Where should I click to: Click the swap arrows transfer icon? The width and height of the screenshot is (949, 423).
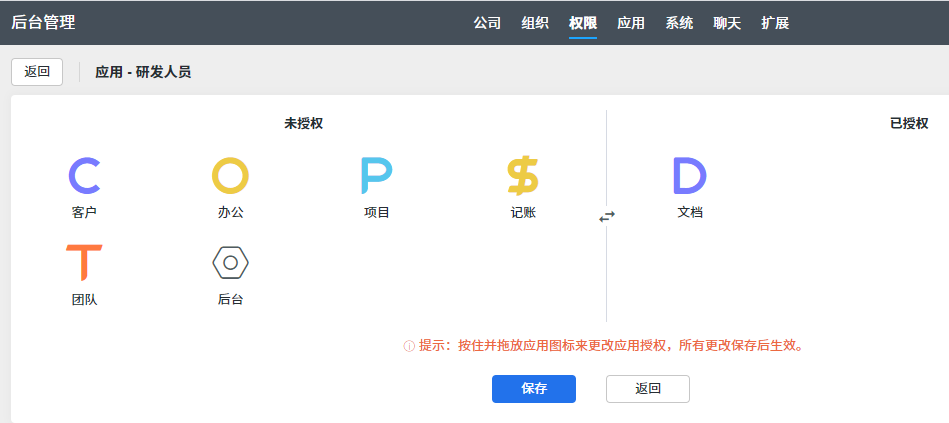point(607,216)
